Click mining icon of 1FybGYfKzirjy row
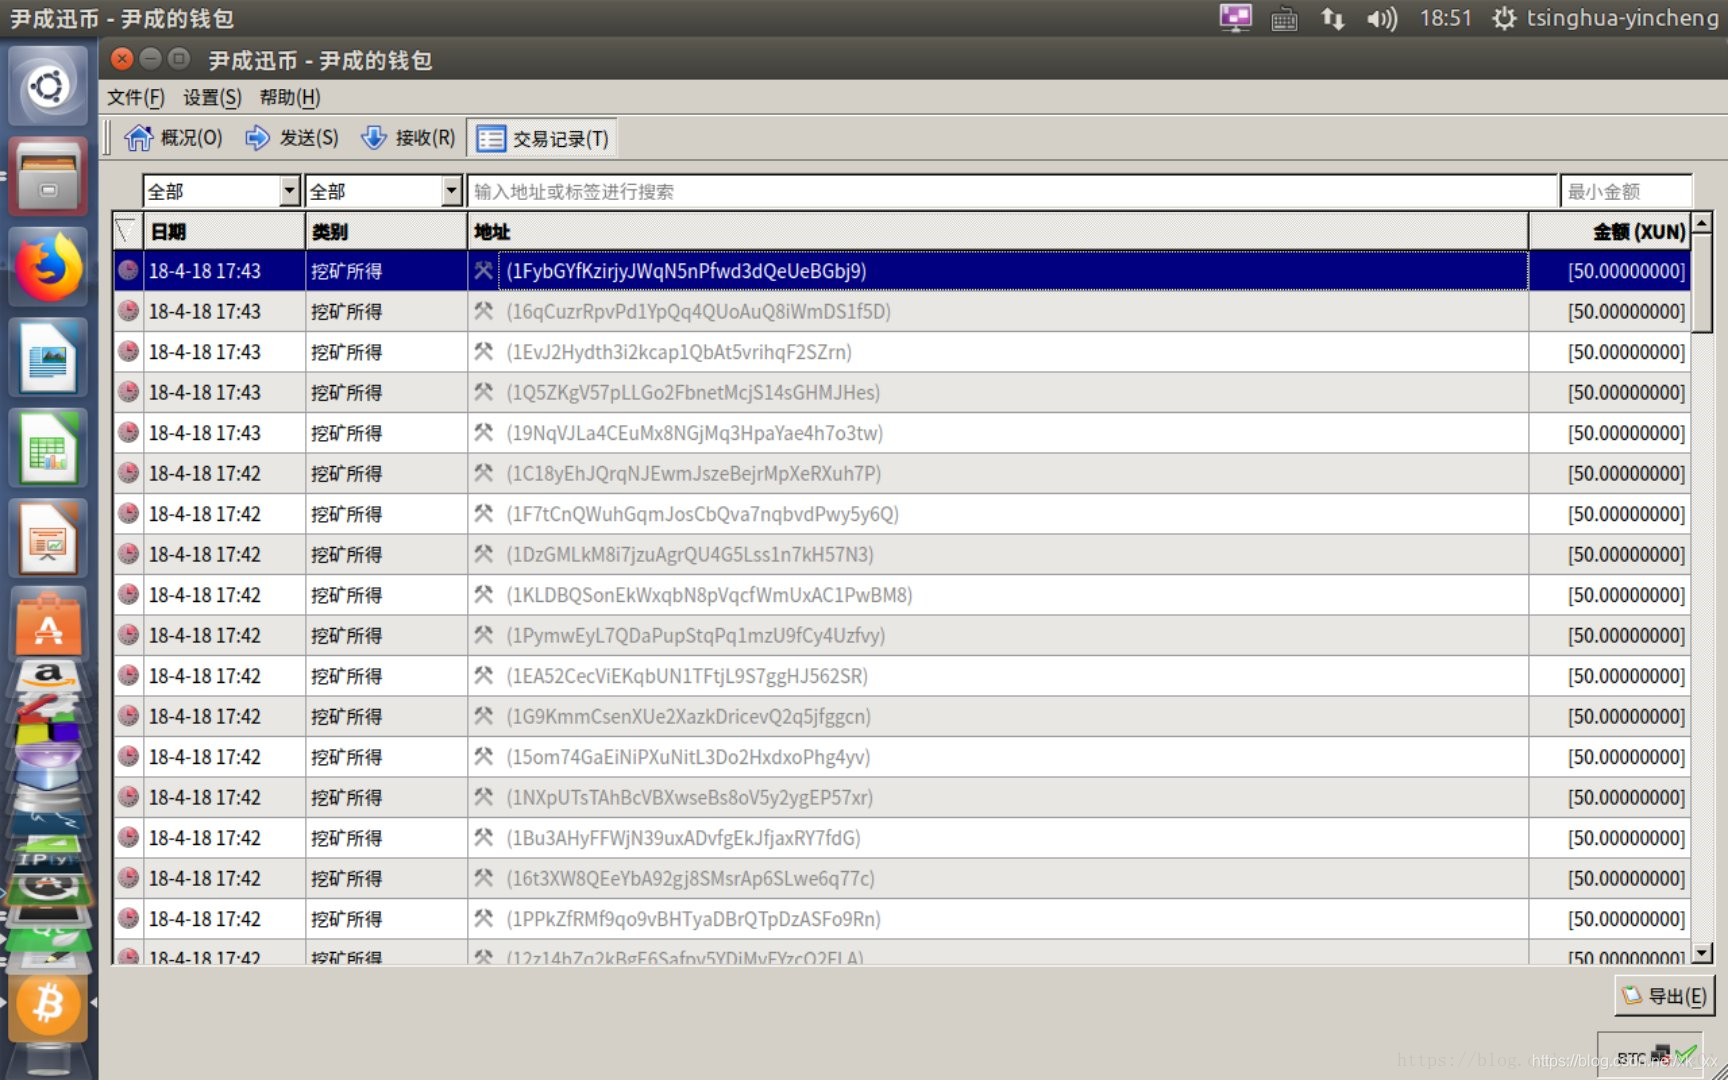This screenshot has height=1080, width=1728. 484,271
